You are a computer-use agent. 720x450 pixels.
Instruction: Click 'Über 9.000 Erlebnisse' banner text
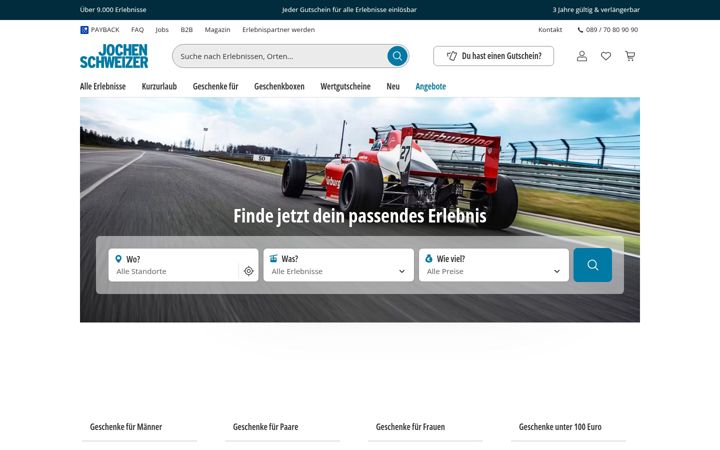(x=113, y=10)
